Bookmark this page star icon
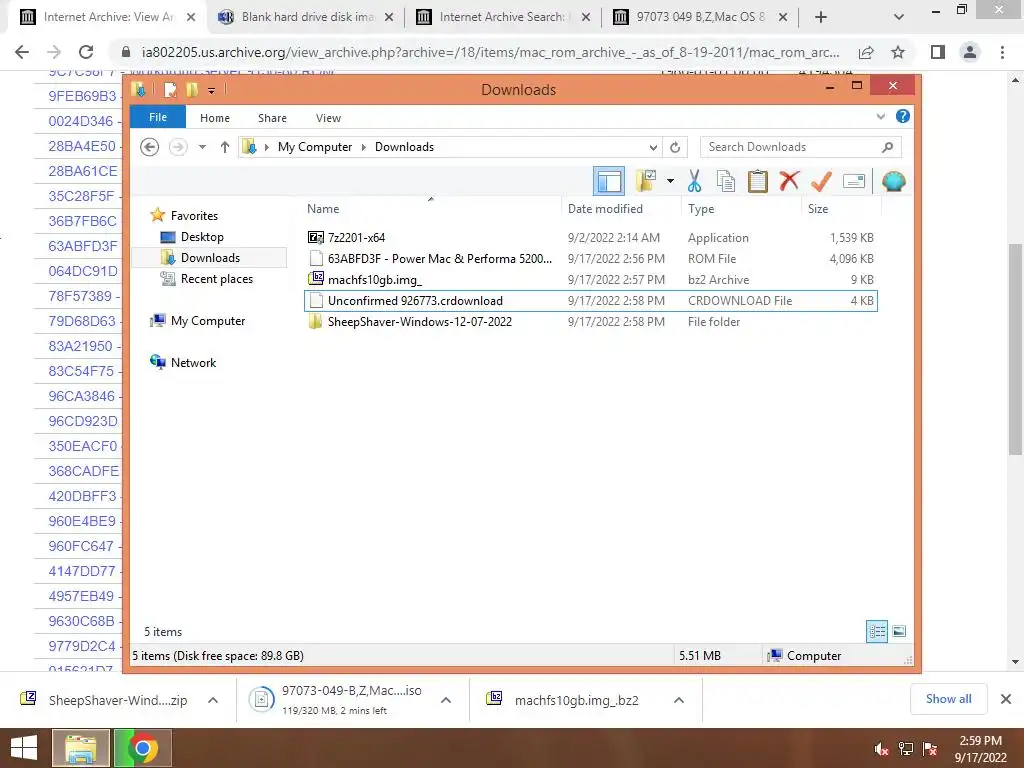Screen dimensions: 1024x768 coord(898,52)
